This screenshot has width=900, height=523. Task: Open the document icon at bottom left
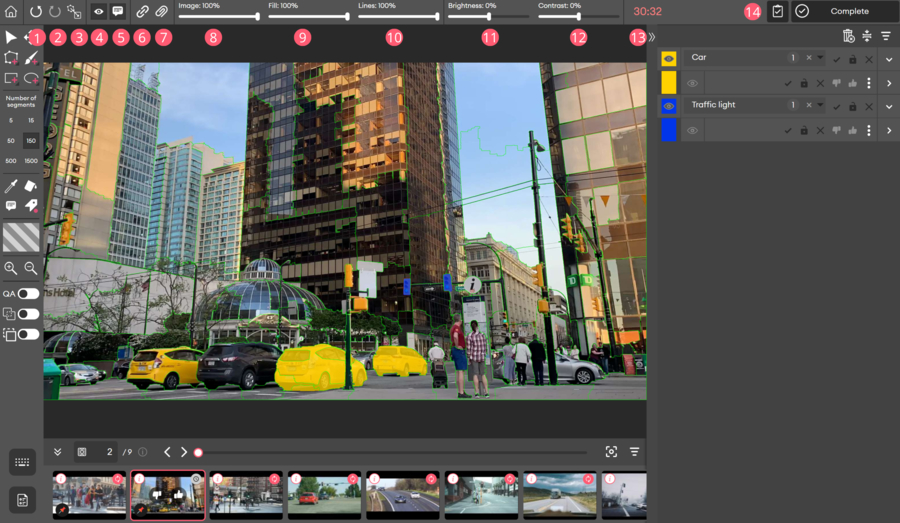(22, 500)
